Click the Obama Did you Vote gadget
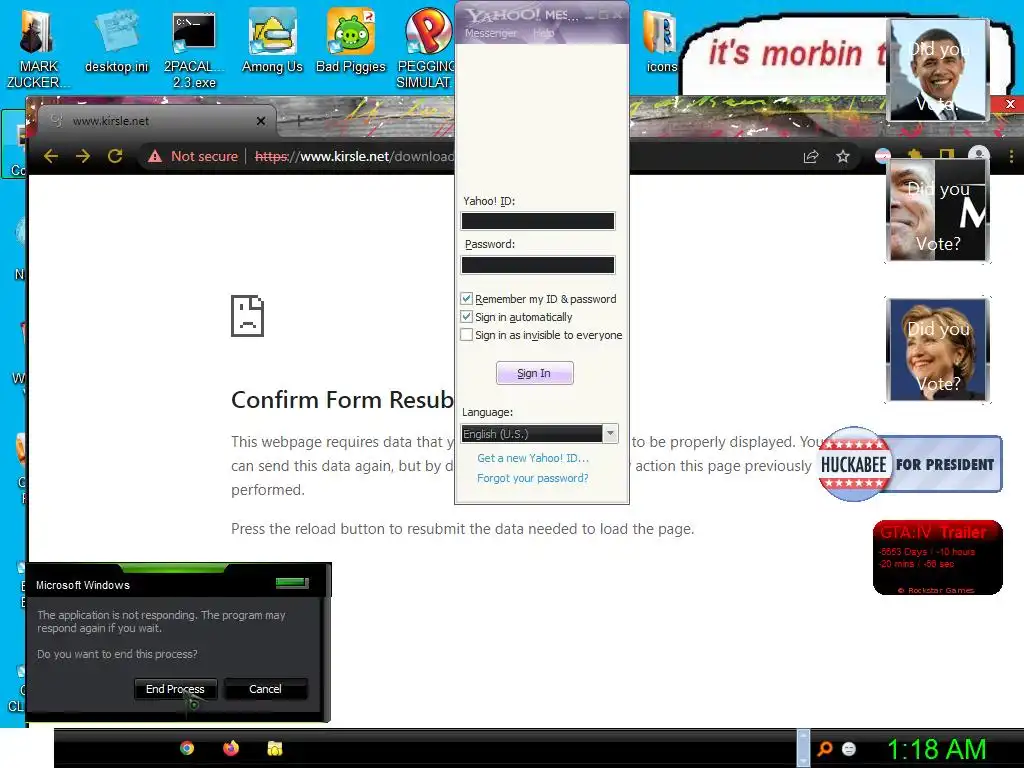1024x768 pixels. point(938,71)
